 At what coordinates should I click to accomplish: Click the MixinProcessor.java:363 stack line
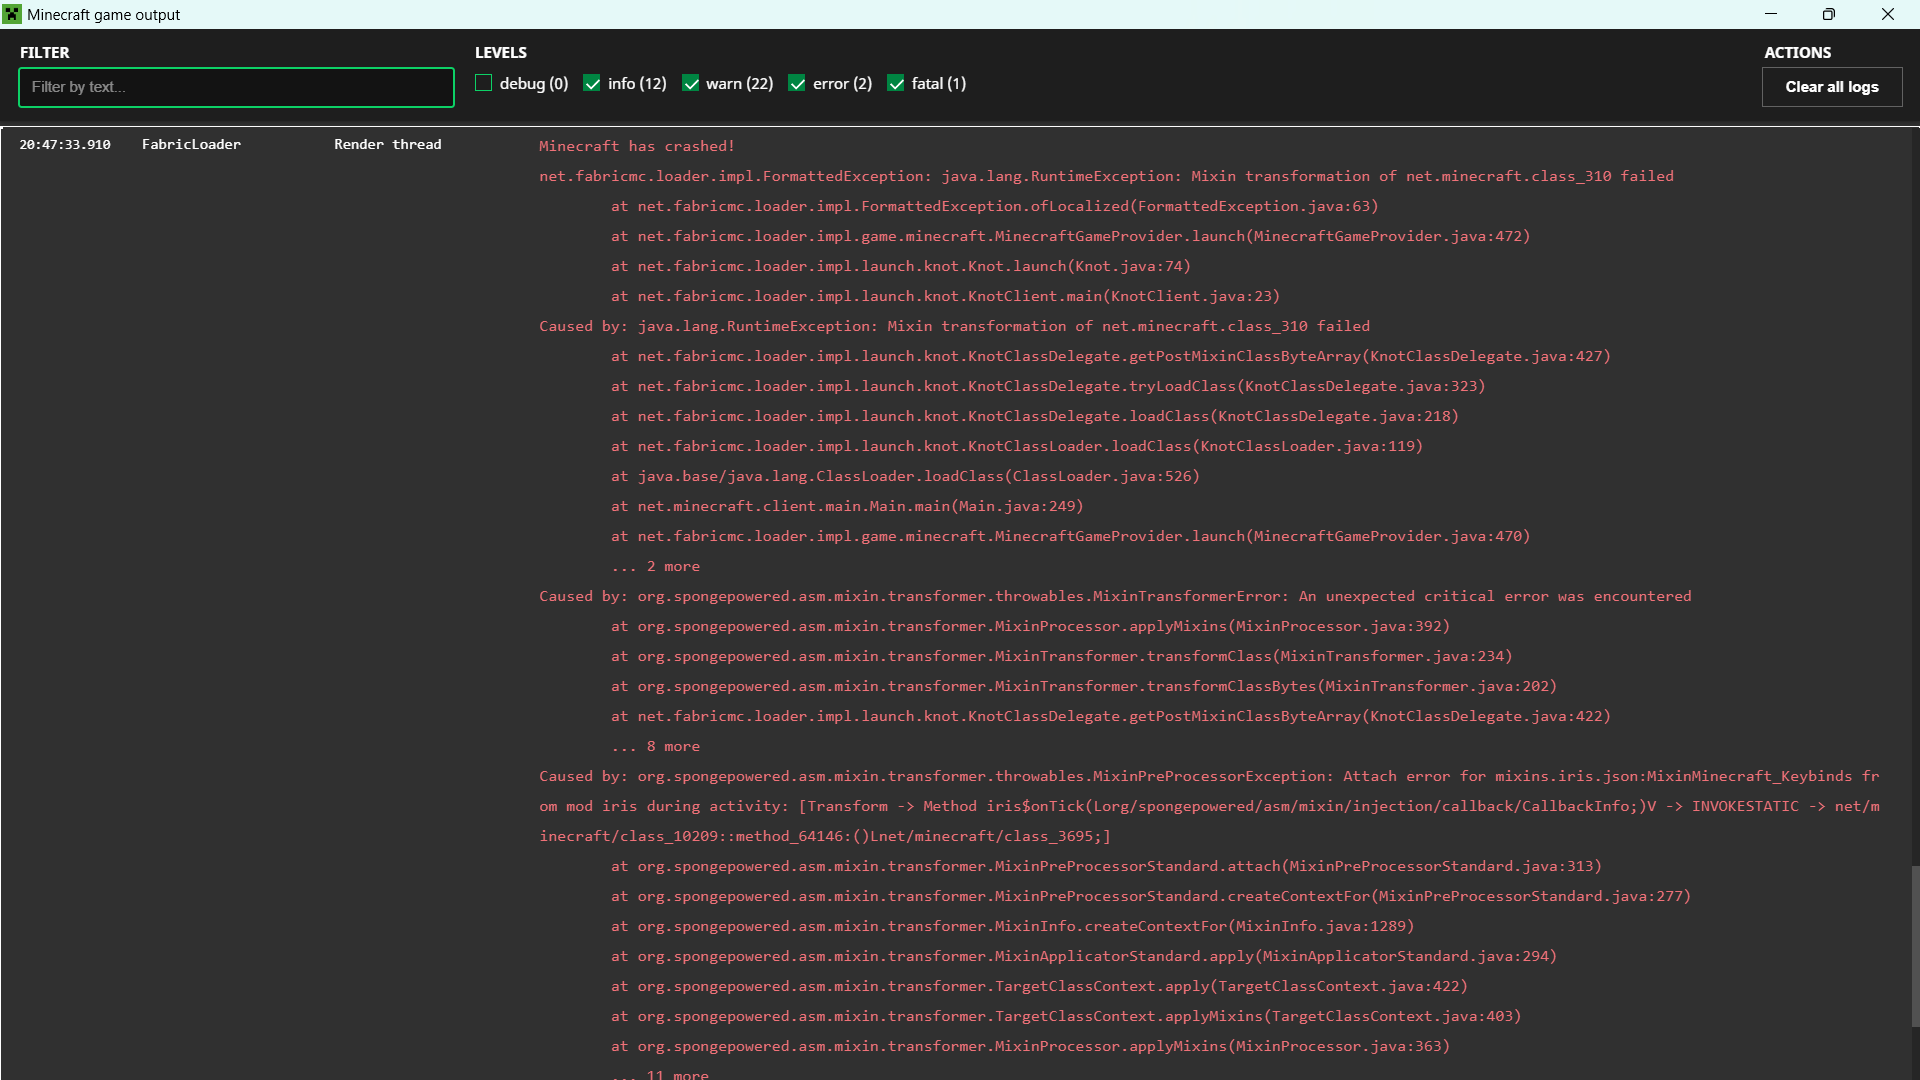click(x=1030, y=1046)
